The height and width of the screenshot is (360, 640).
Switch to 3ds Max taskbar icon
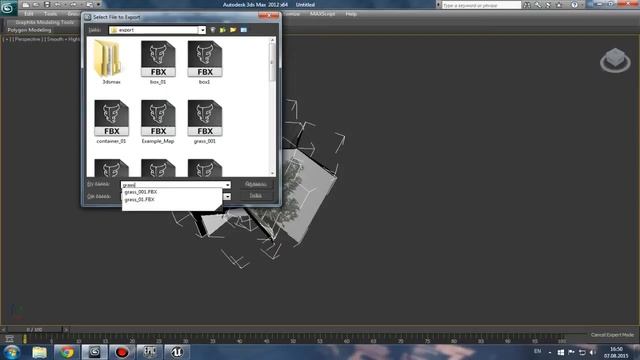[x=94, y=352]
